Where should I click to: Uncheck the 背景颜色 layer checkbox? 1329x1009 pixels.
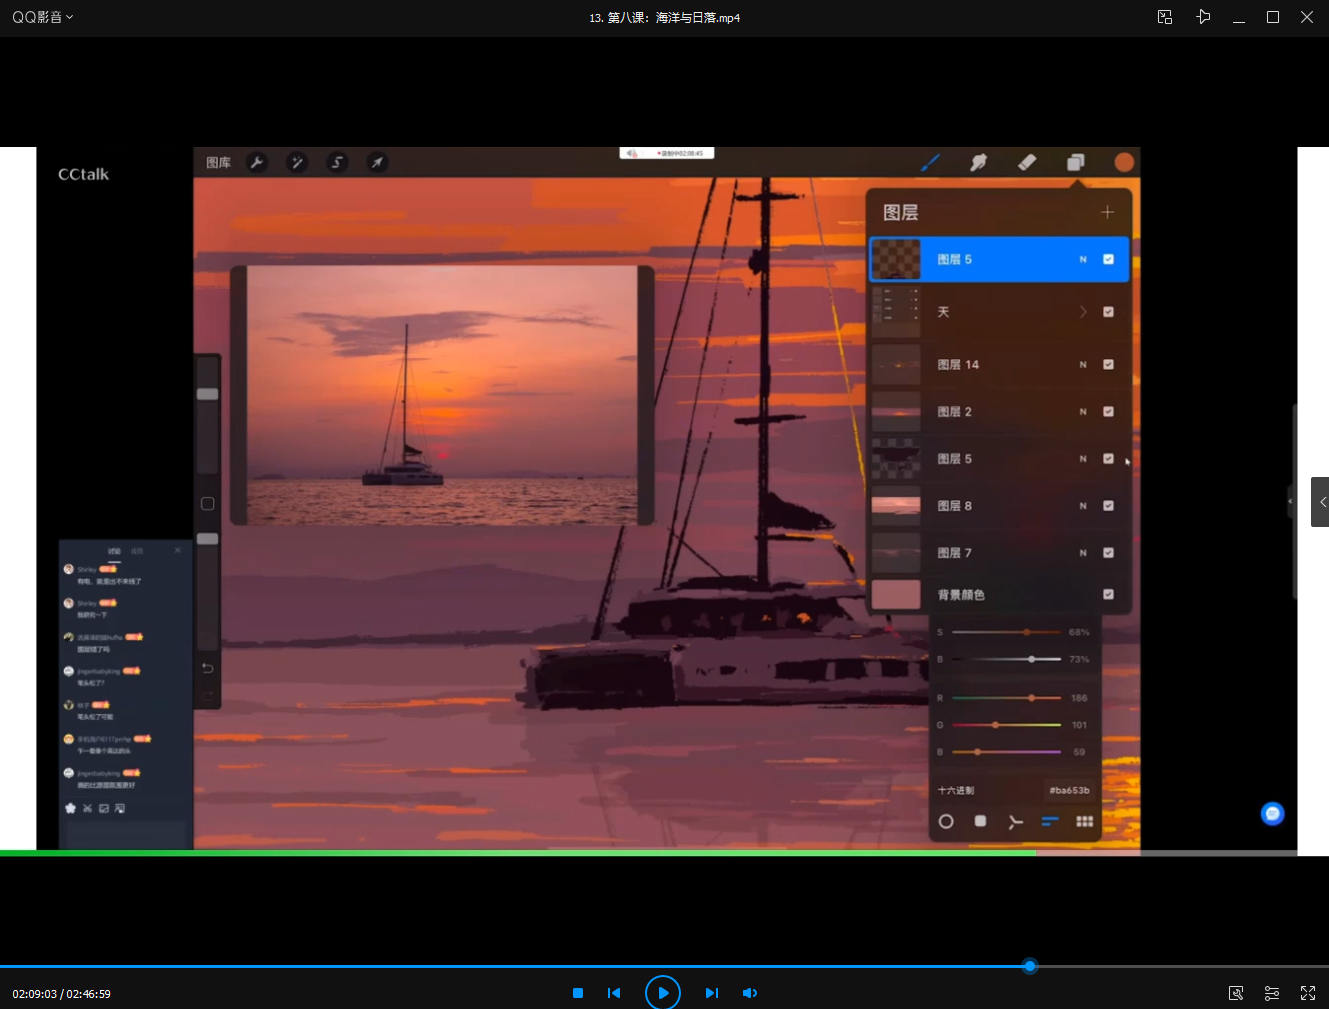[x=1108, y=594]
